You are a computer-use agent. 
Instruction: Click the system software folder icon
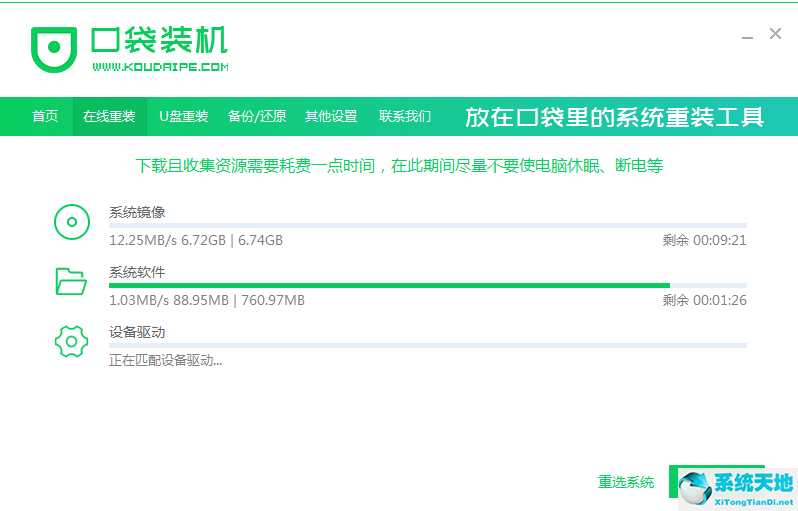71,281
